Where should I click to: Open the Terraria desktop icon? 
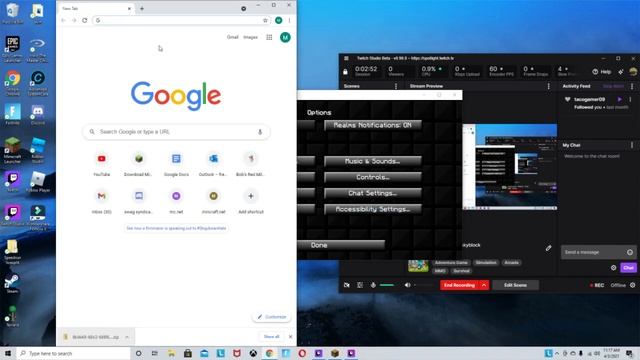13,316
